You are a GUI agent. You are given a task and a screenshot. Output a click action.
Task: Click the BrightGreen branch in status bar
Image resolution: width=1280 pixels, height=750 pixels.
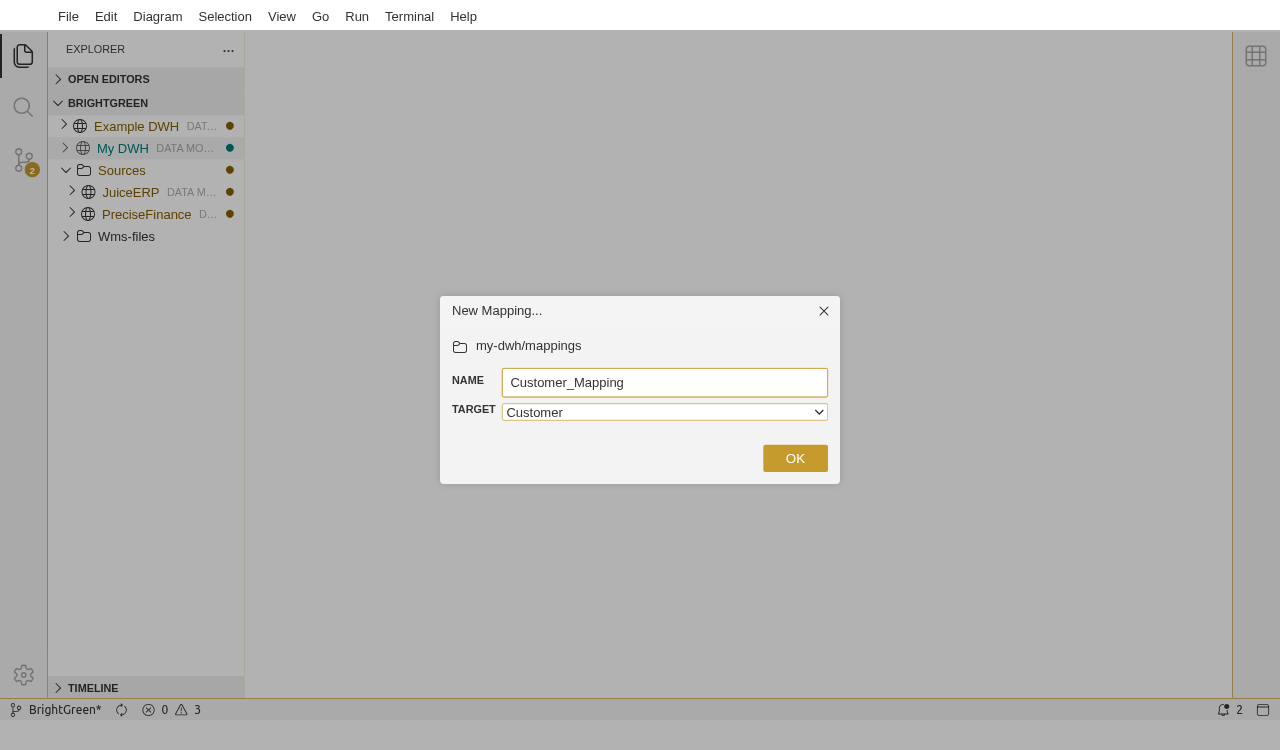pos(56,710)
